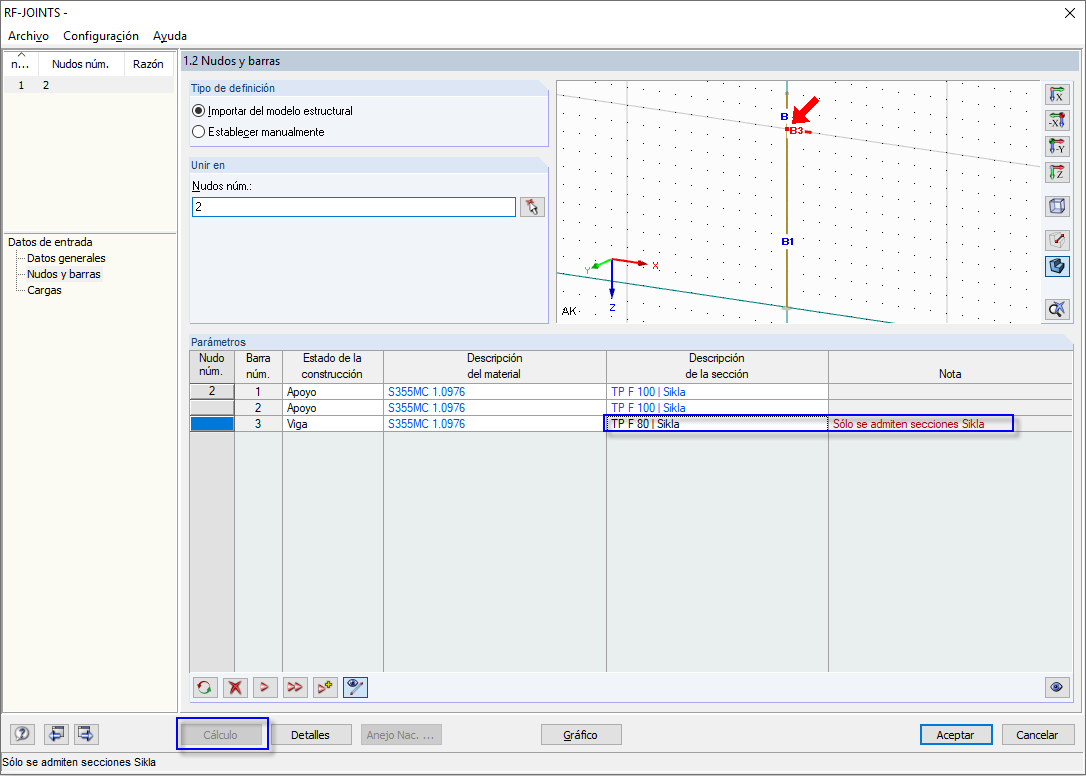Close the RF-JOINTS window

(x=1069, y=13)
